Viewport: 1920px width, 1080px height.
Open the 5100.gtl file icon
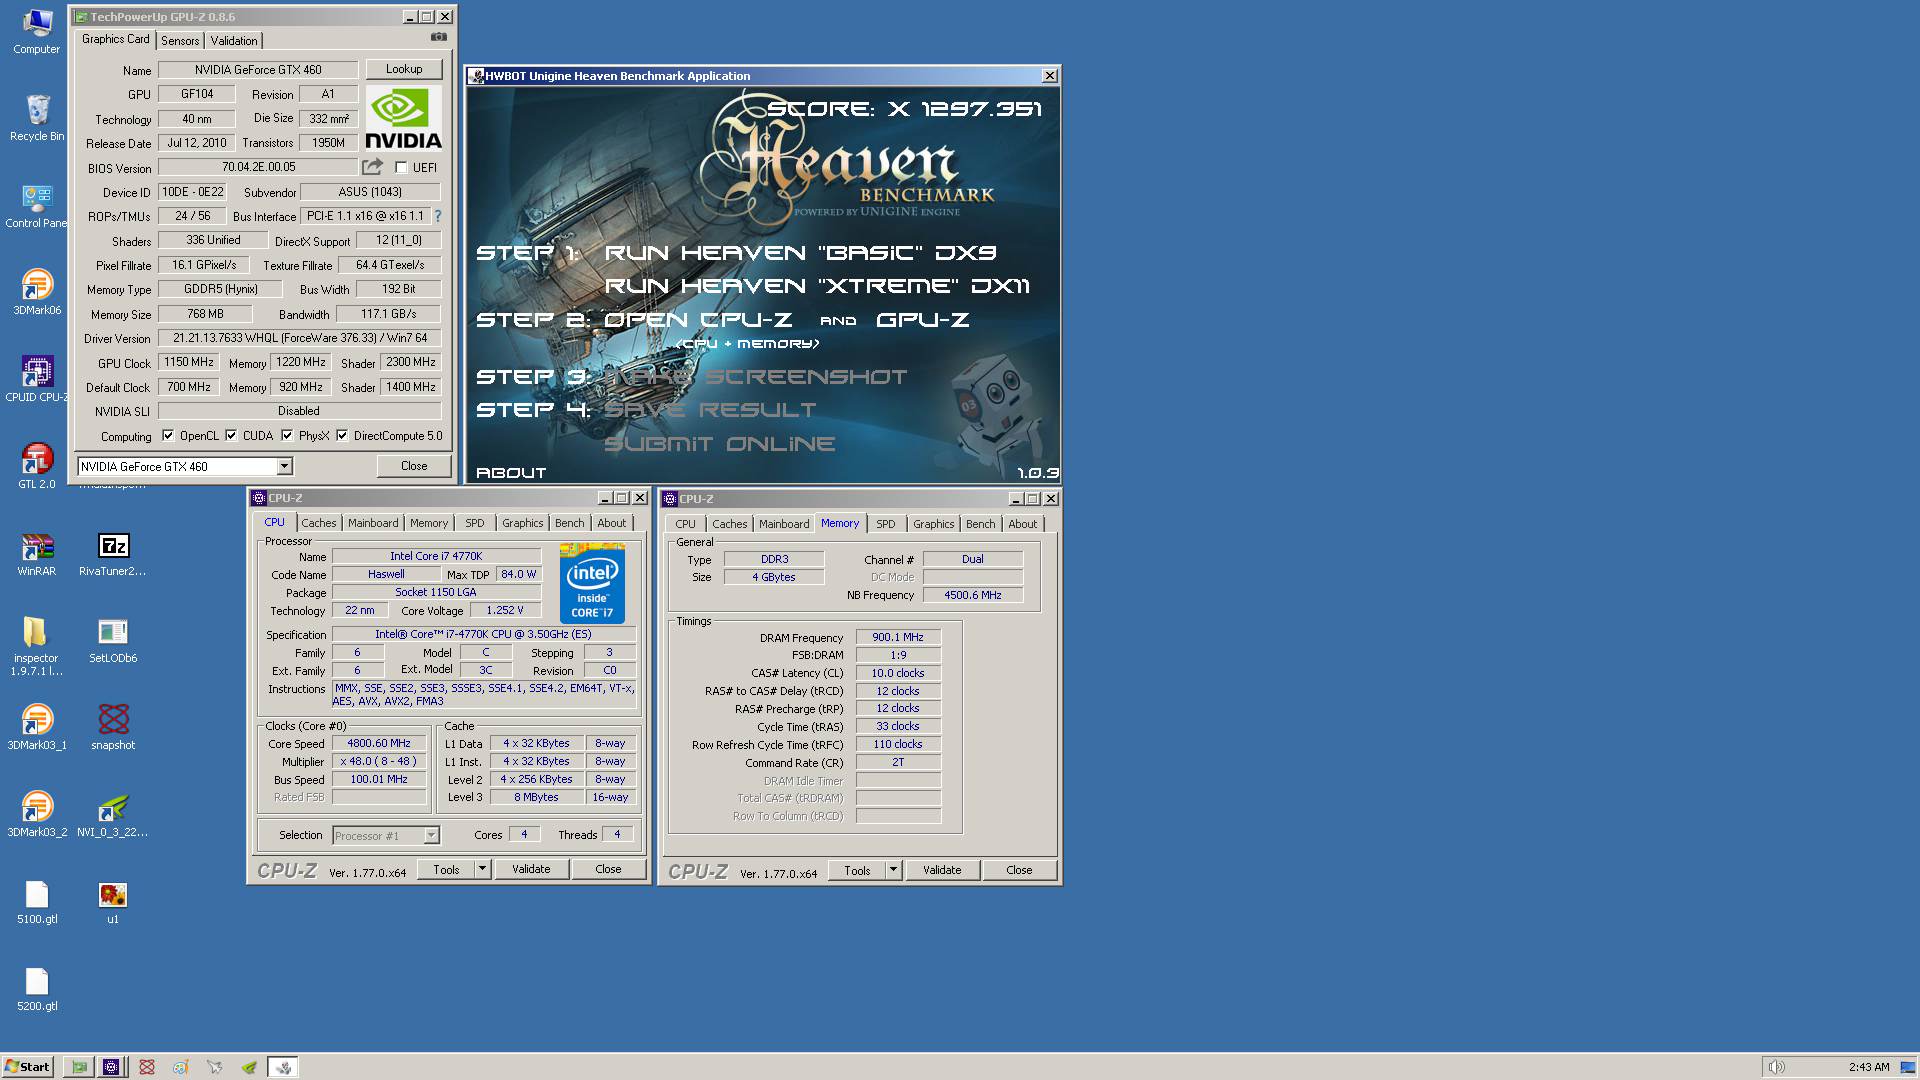[37, 901]
